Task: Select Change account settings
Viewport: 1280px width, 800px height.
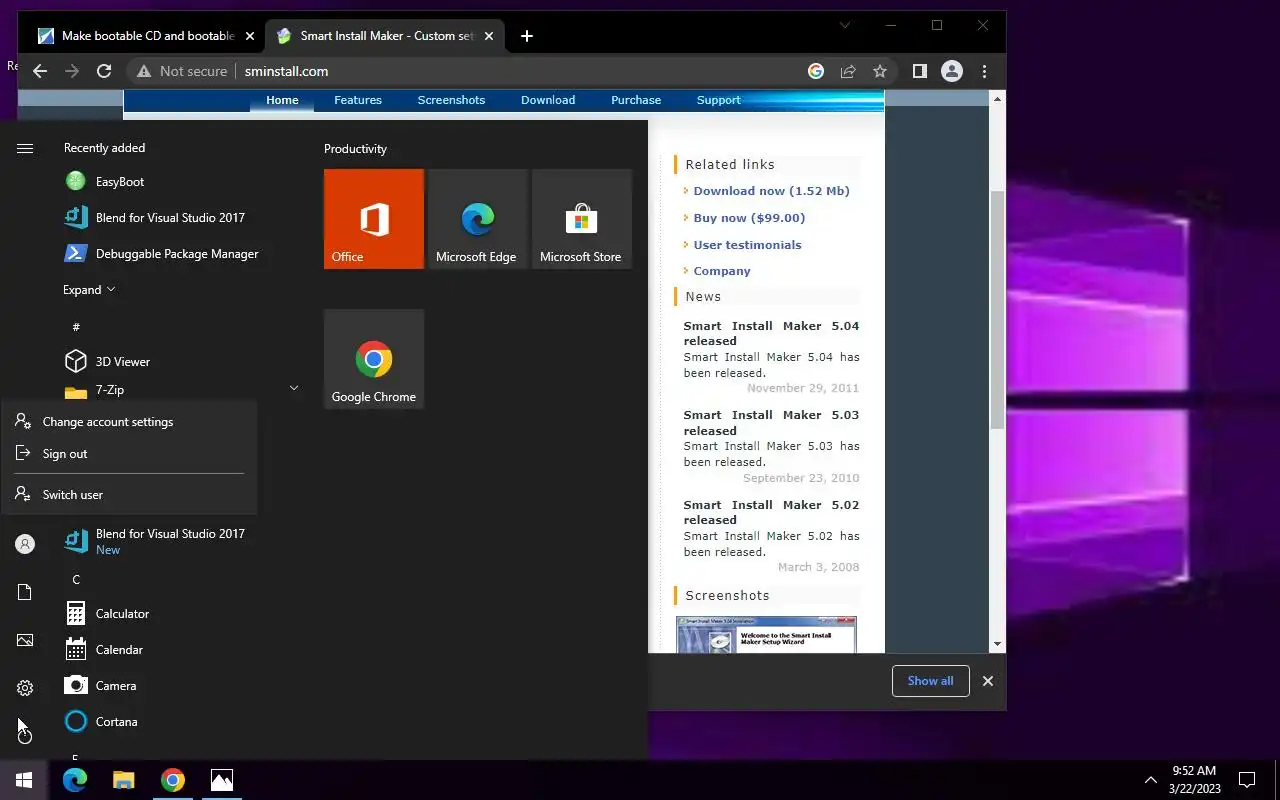Action: (x=129, y=422)
